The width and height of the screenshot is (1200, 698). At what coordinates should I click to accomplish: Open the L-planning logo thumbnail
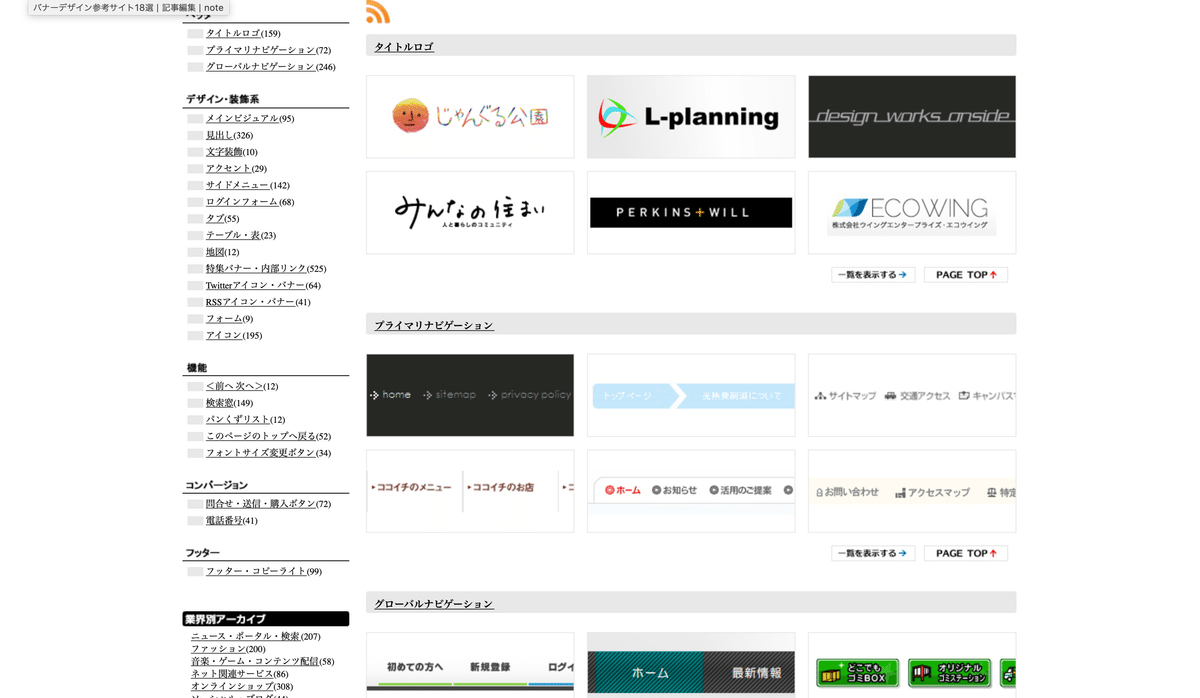pyautogui.click(x=691, y=117)
